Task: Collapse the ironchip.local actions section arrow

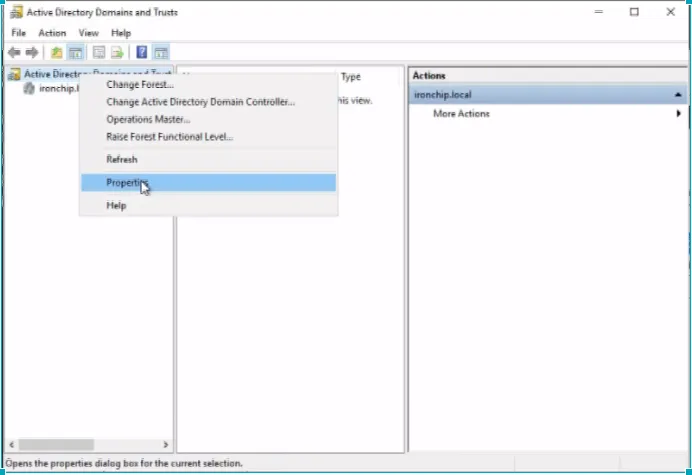Action: tap(678, 95)
